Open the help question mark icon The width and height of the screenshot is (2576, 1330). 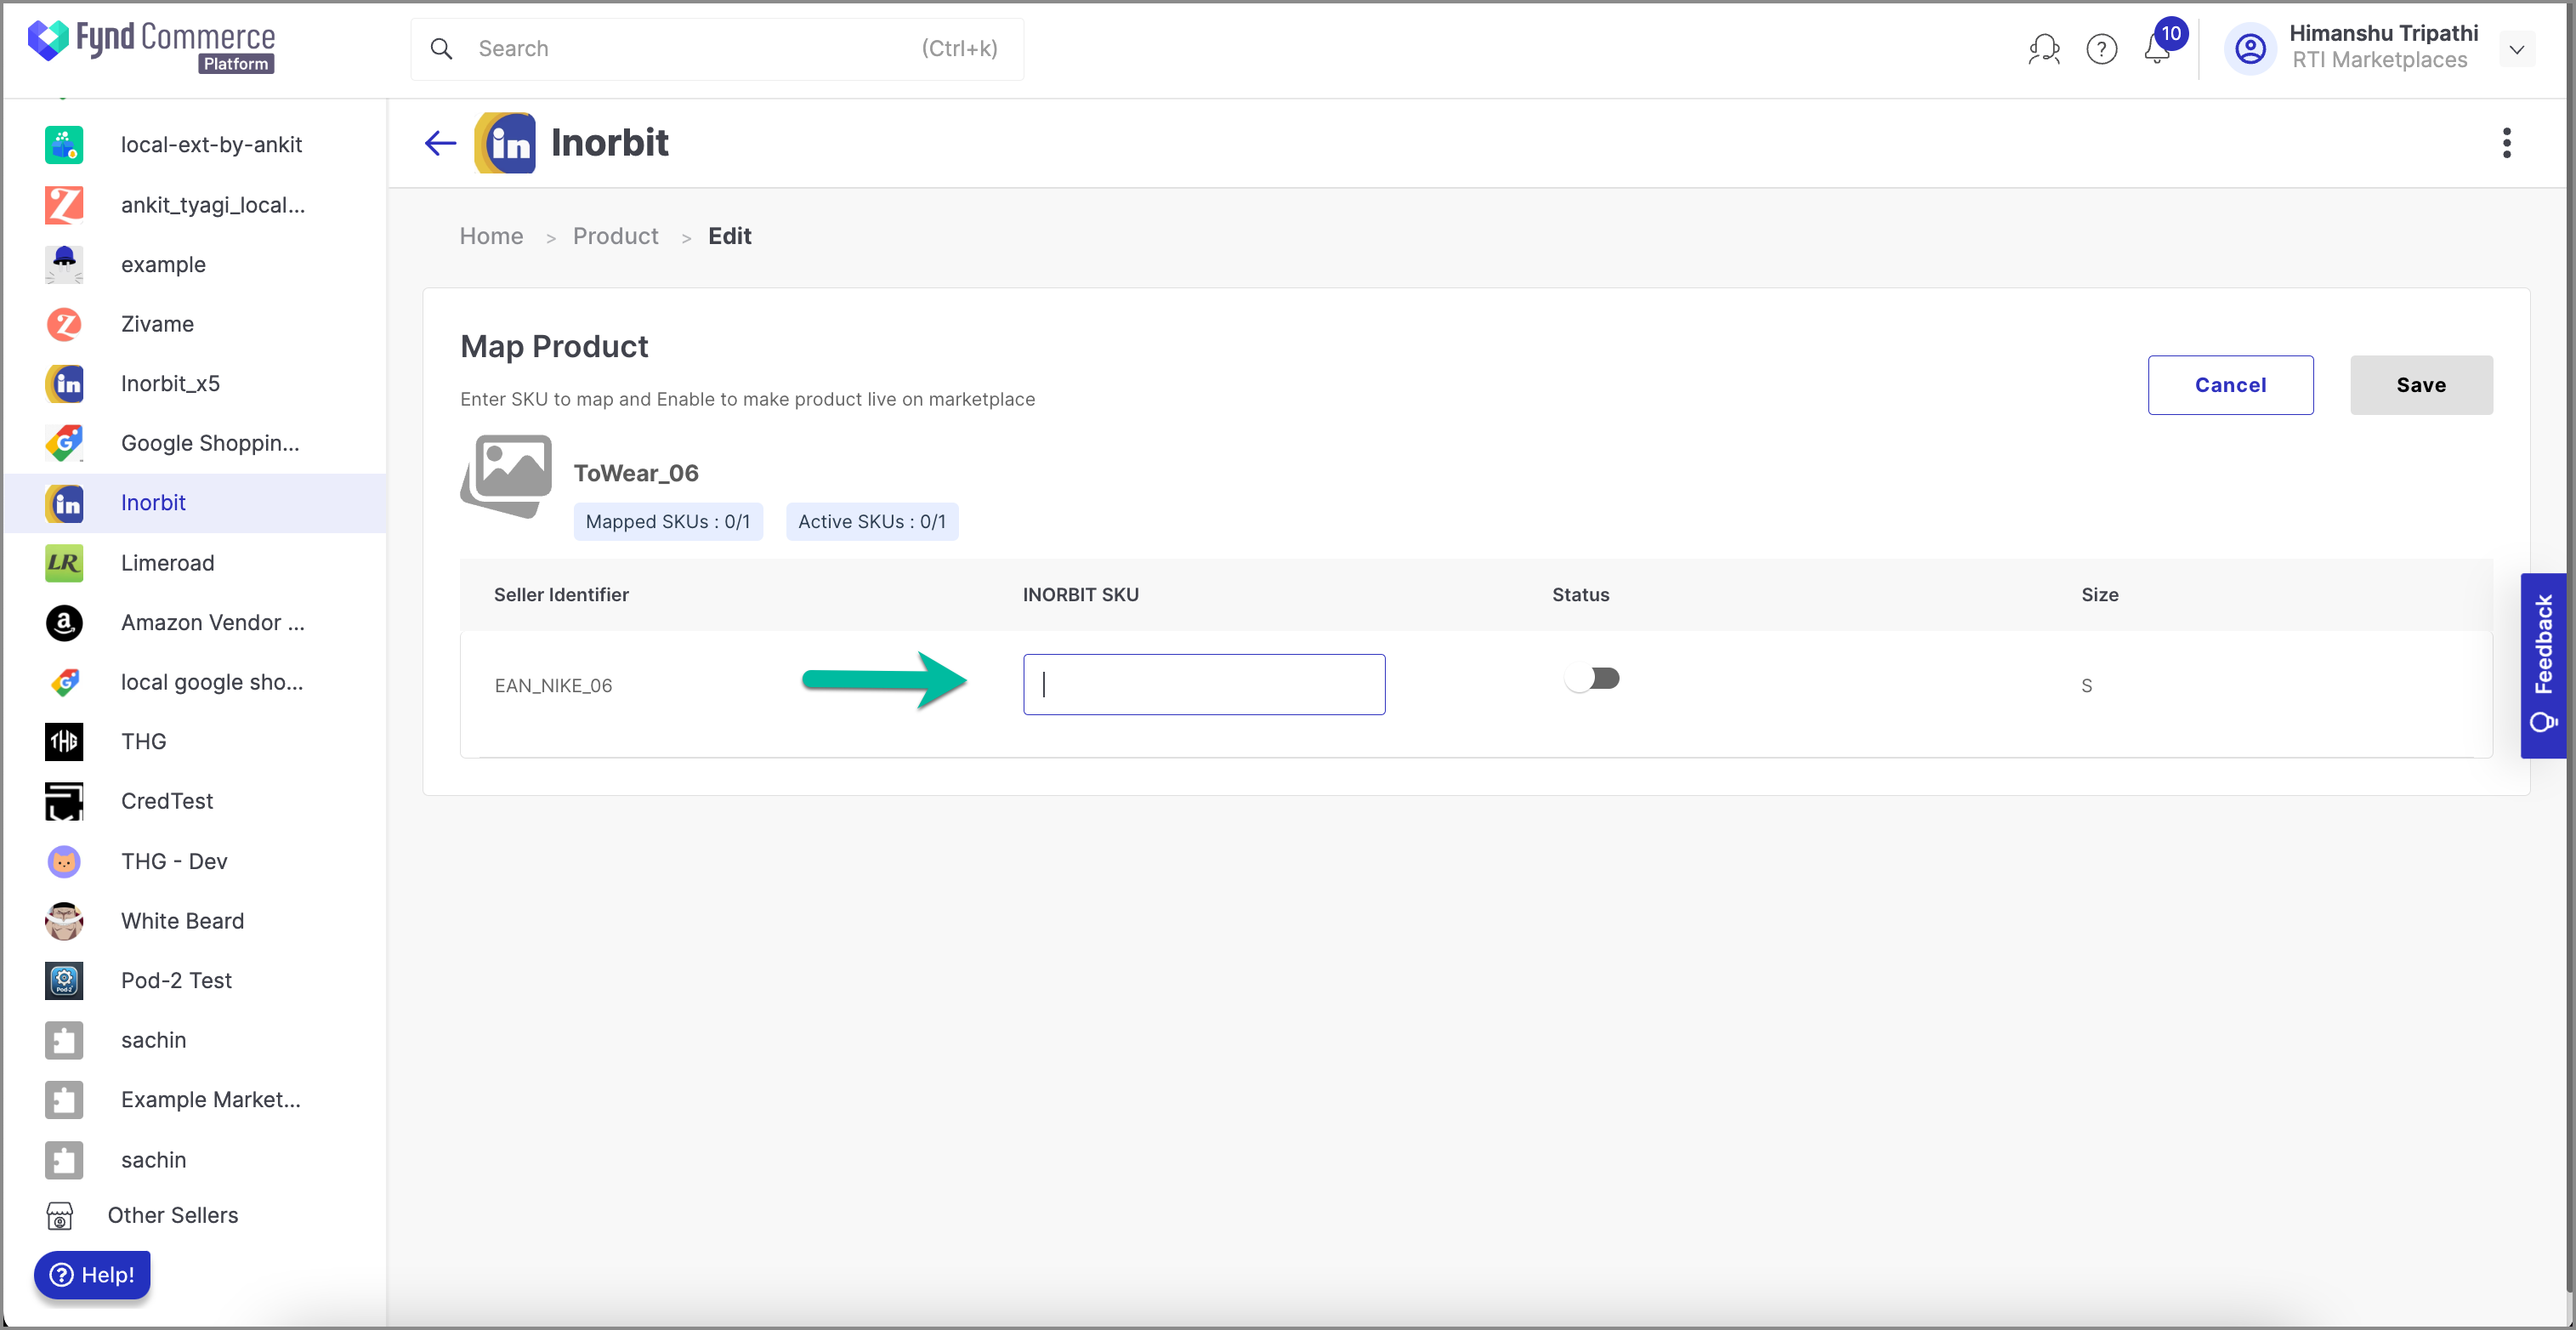click(2101, 49)
